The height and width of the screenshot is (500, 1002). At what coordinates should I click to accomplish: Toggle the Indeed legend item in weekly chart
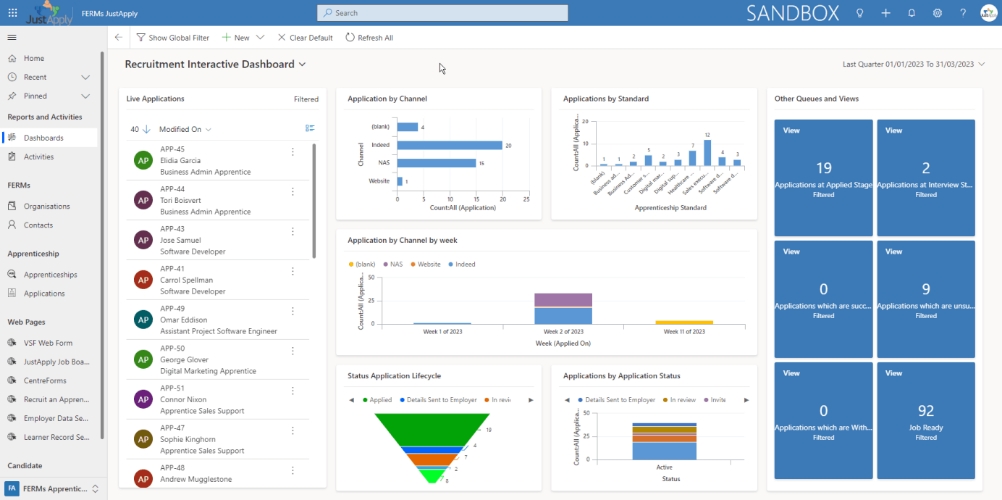462,264
